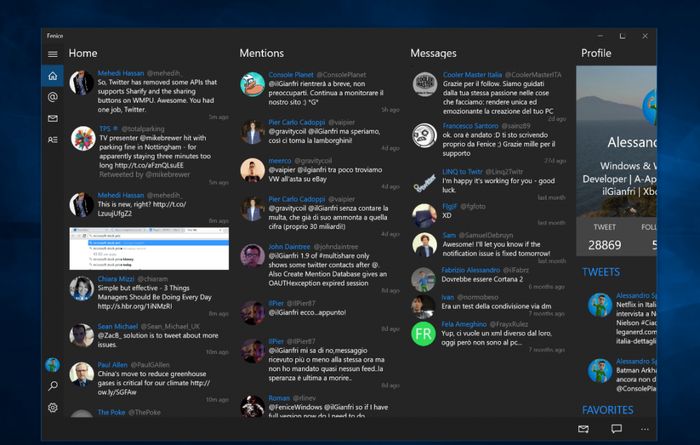Click the speech bubble icon in bottom bar

(x=616, y=429)
